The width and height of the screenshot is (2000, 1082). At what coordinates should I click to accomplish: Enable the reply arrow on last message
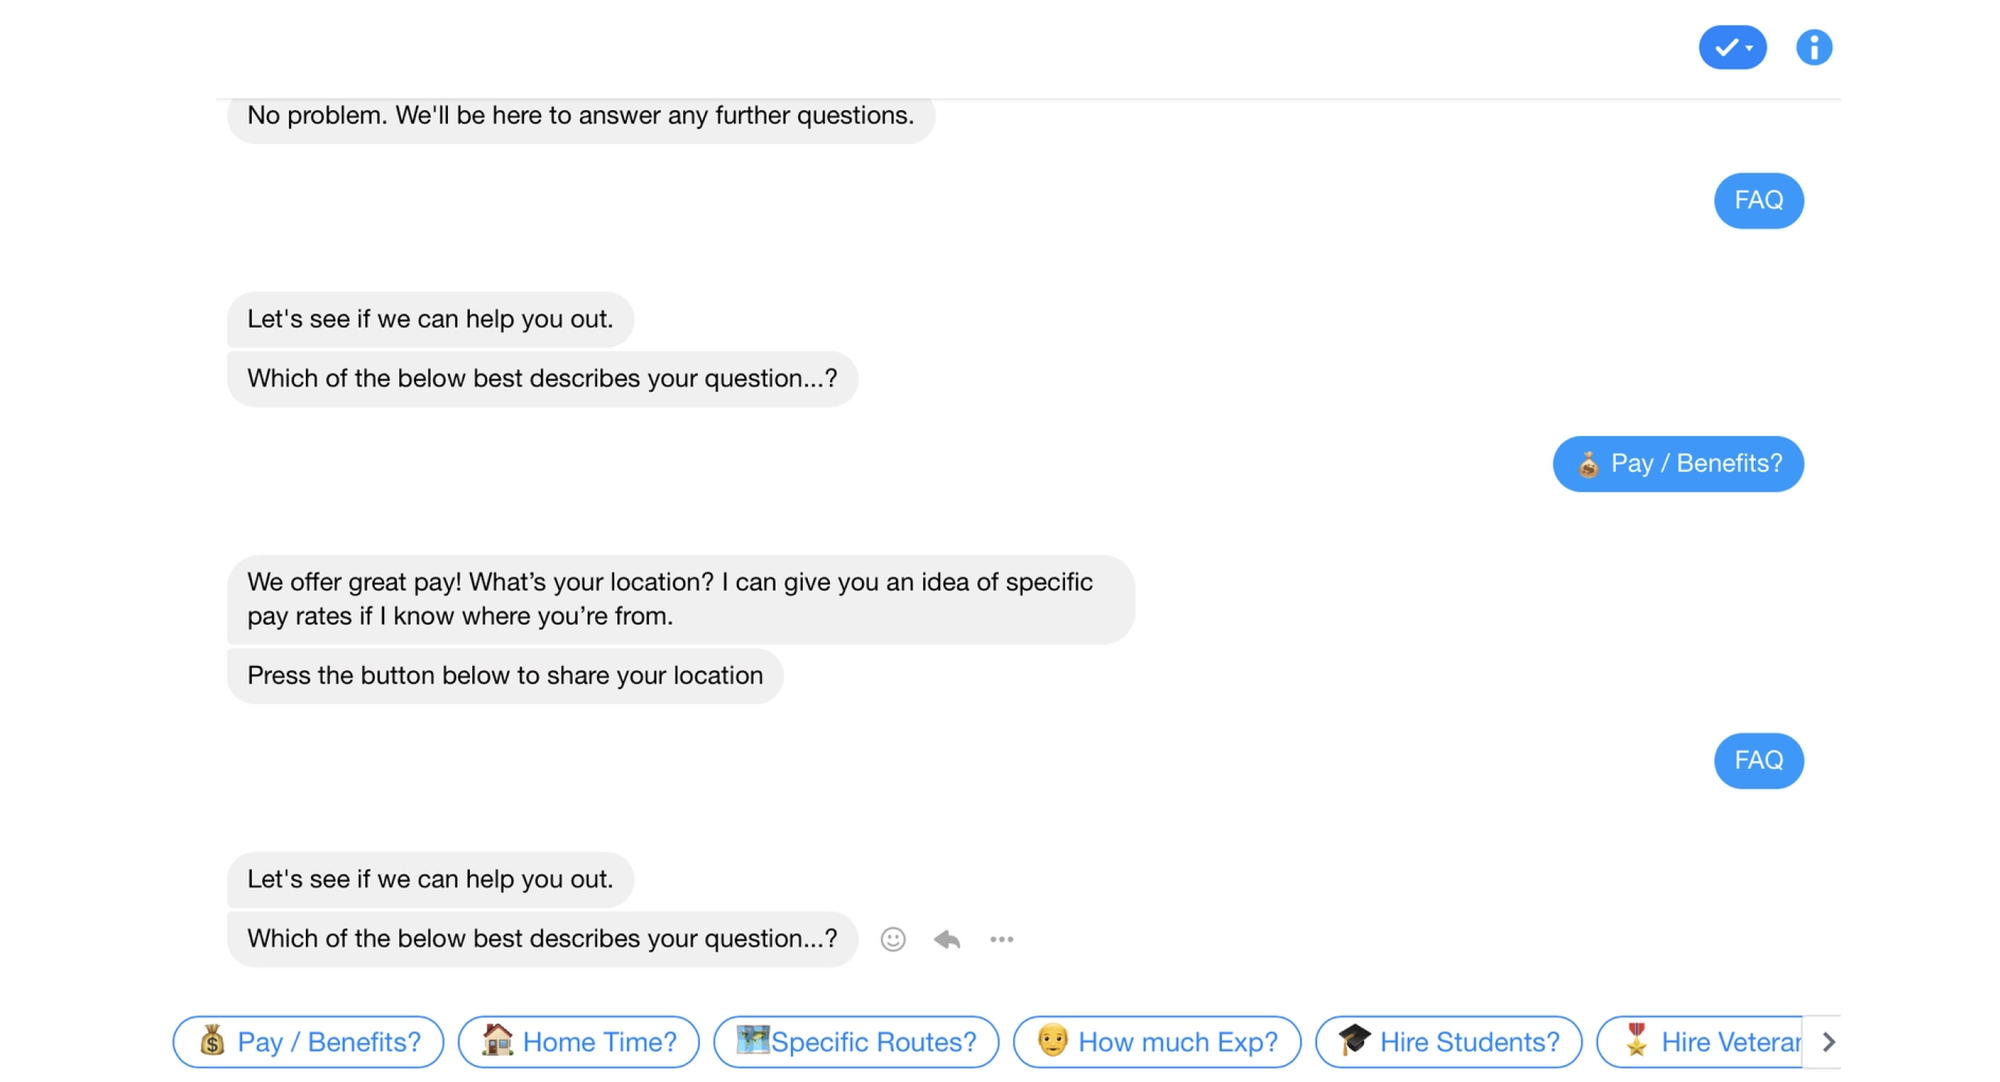950,939
